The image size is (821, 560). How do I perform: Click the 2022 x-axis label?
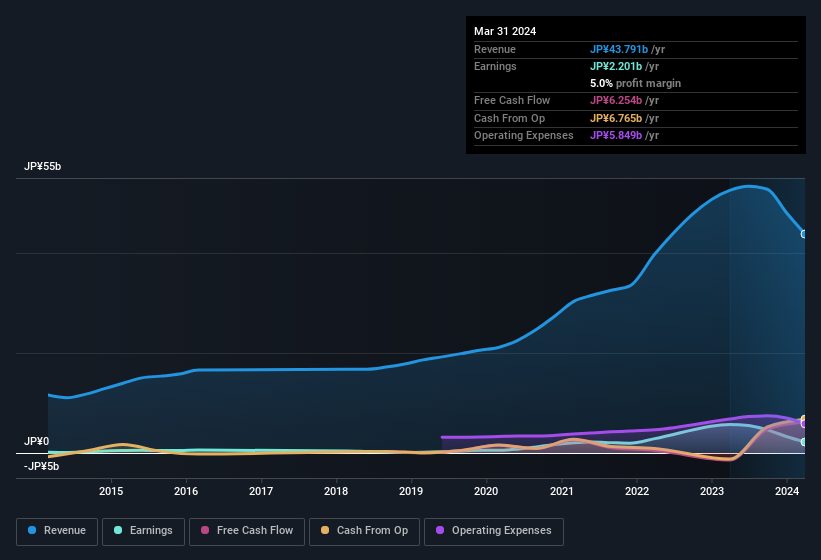(637, 491)
